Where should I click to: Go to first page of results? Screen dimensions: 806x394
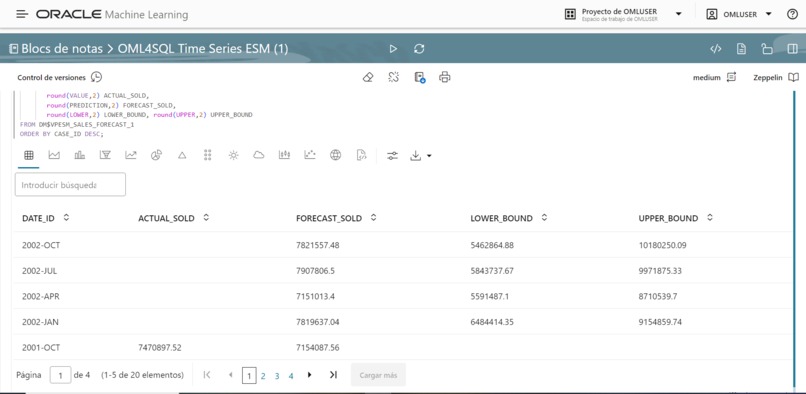[x=207, y=375]
